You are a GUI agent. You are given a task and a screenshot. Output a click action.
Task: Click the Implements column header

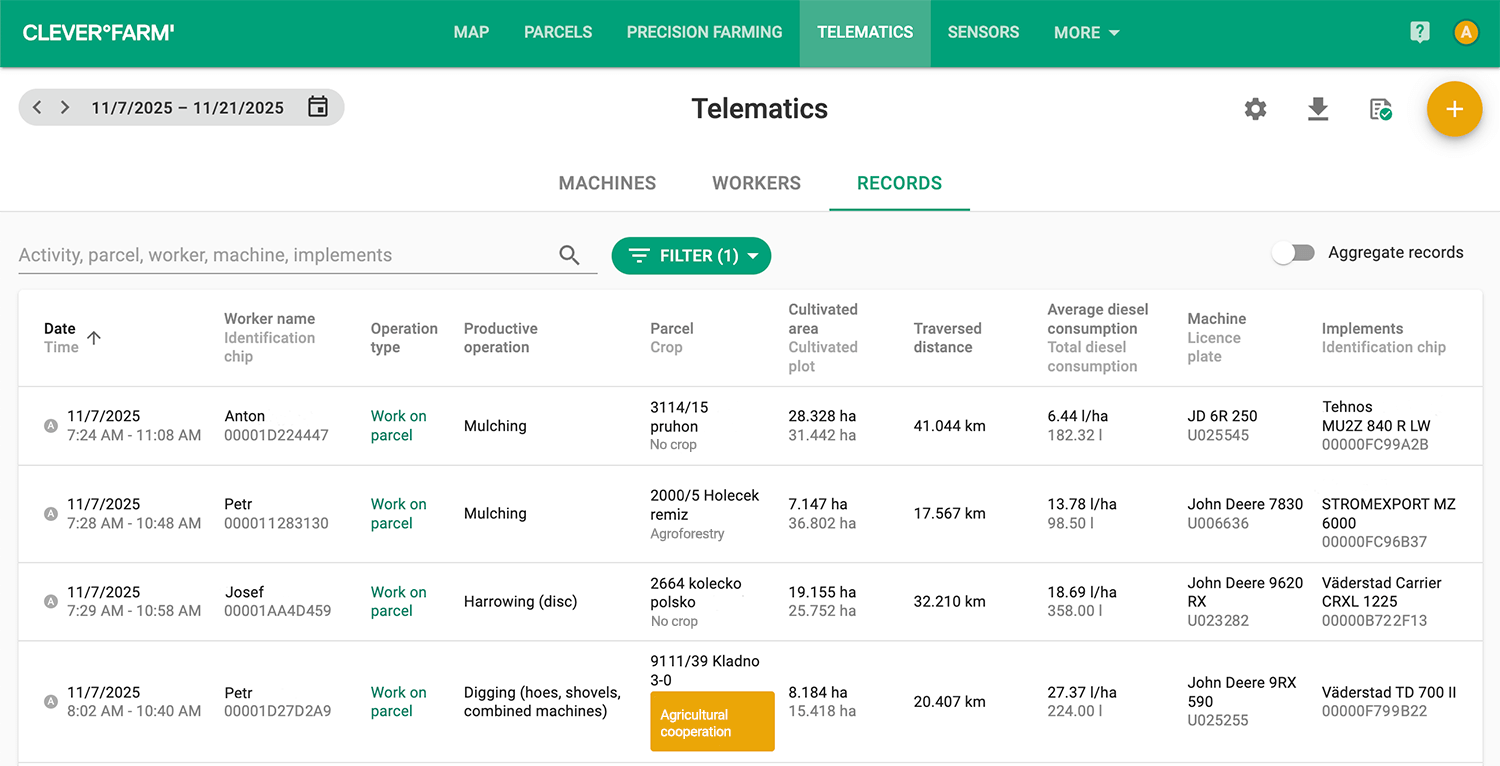pos(1362,329)
